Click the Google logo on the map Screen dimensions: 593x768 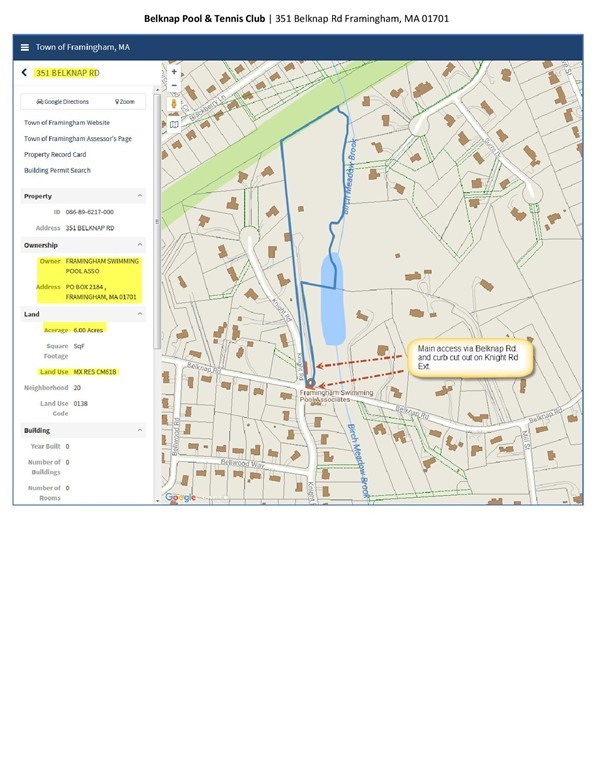pos(180,497)
